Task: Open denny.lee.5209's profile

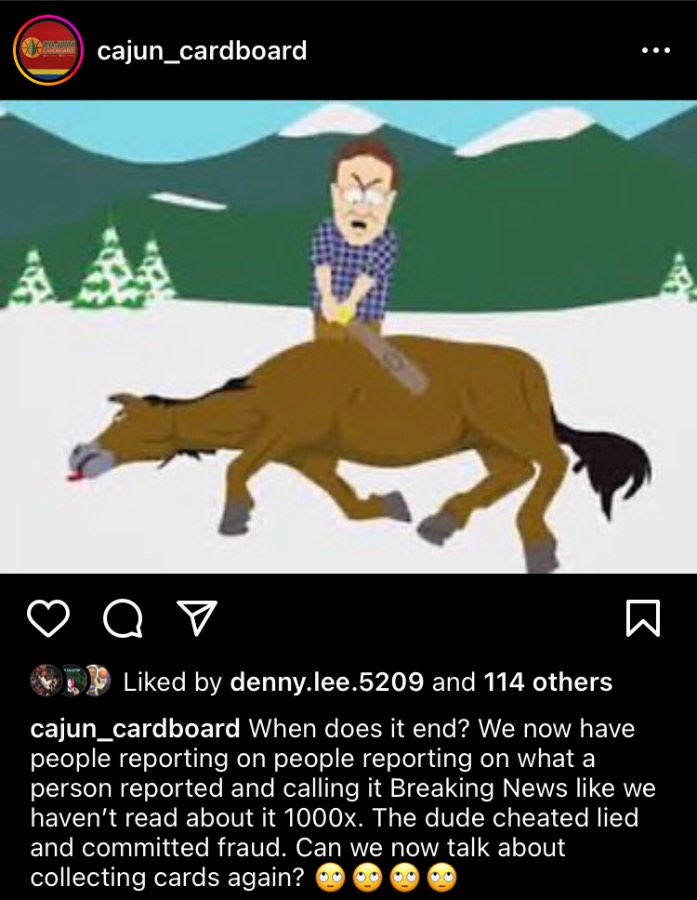Action: click(x=327, y=682)
